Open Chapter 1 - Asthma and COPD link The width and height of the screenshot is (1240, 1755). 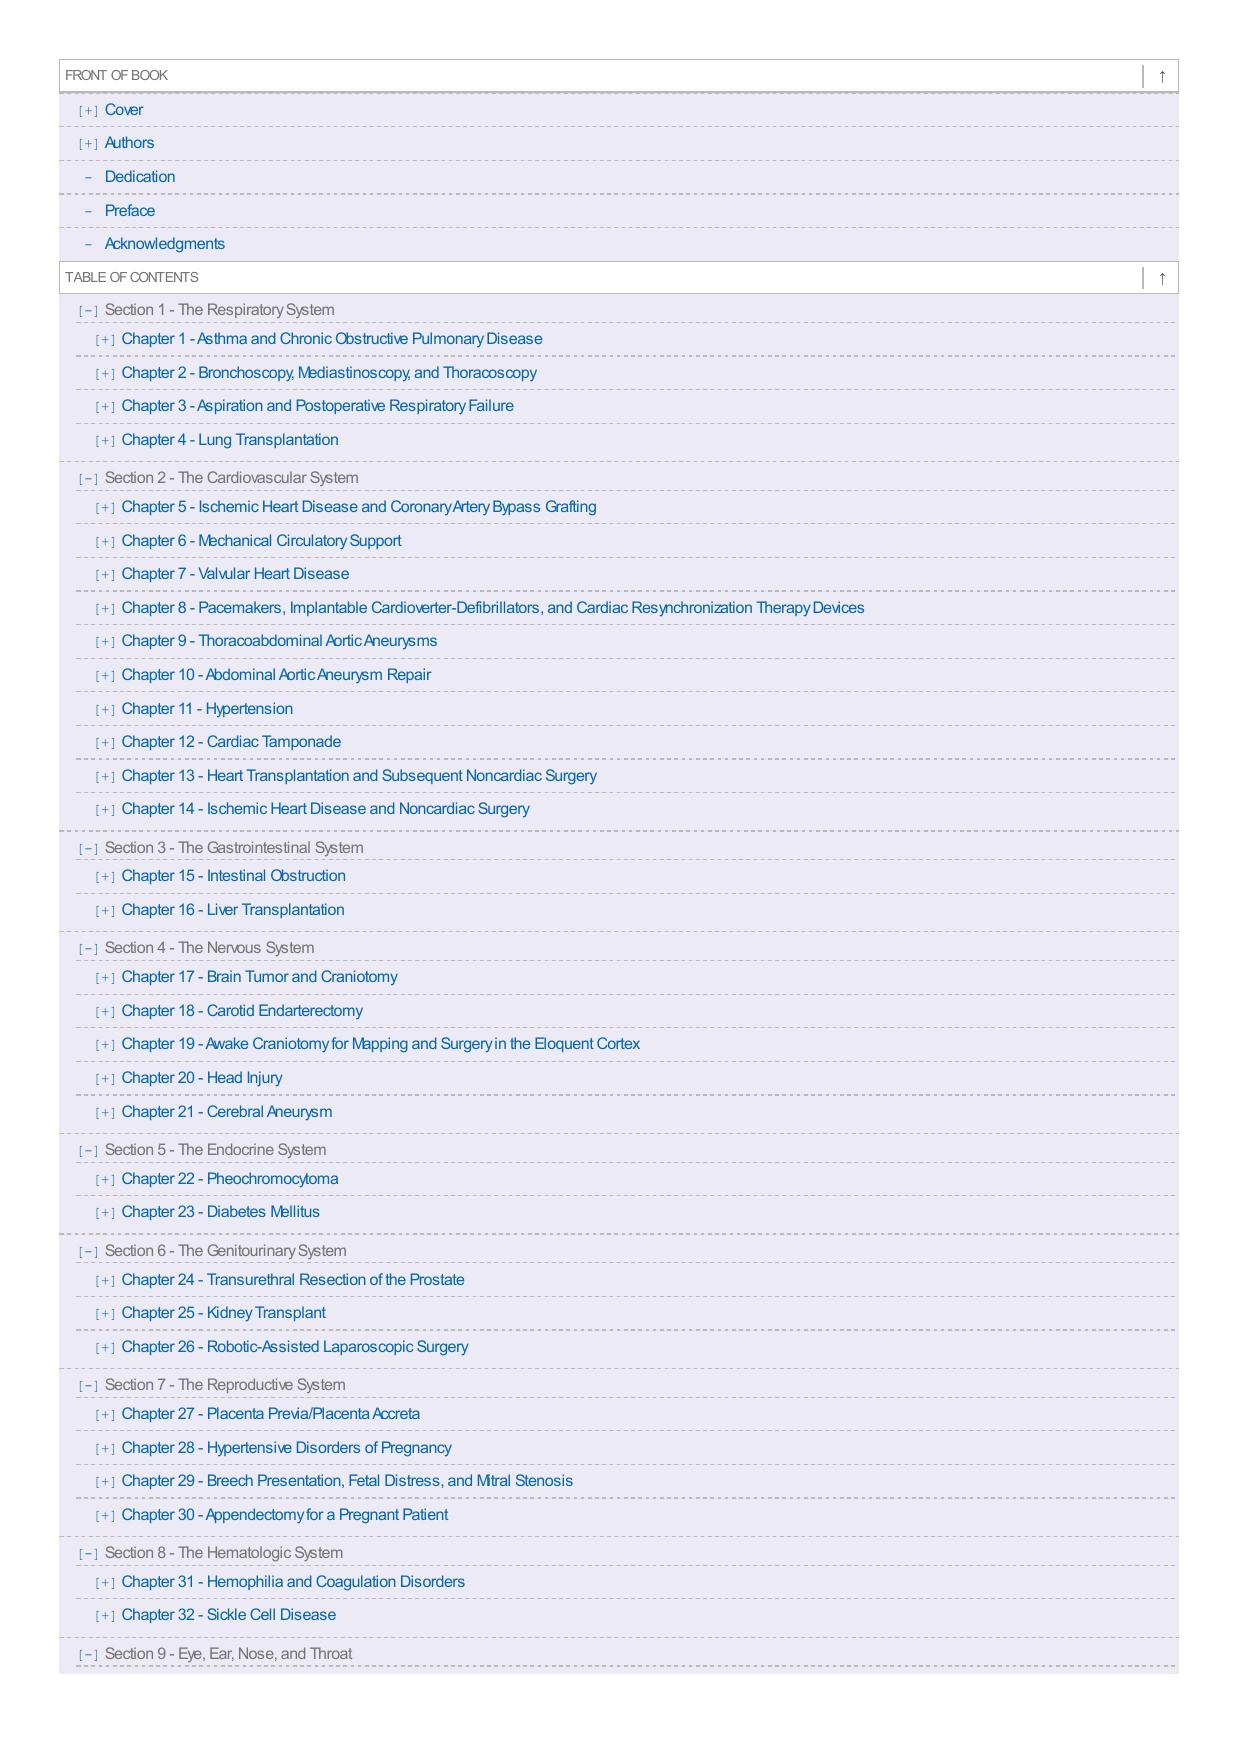(x=332, y=339)
